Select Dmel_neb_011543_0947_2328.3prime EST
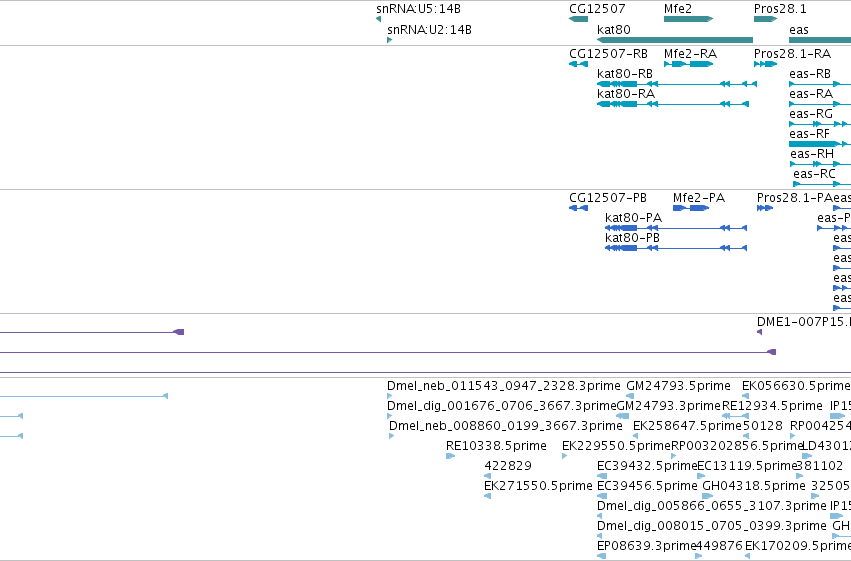 coord(389,396)
